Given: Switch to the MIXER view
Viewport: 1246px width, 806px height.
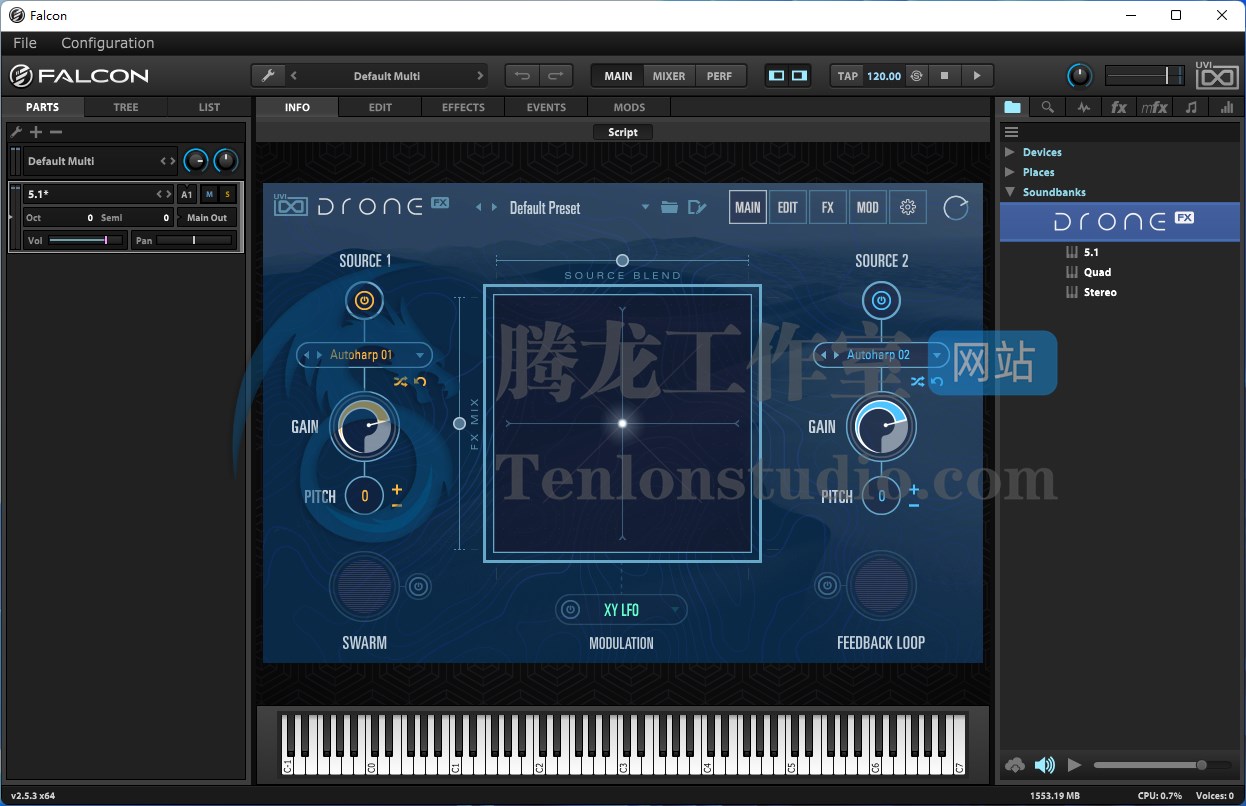Looking at the screenshot, I should pos(669,76).
